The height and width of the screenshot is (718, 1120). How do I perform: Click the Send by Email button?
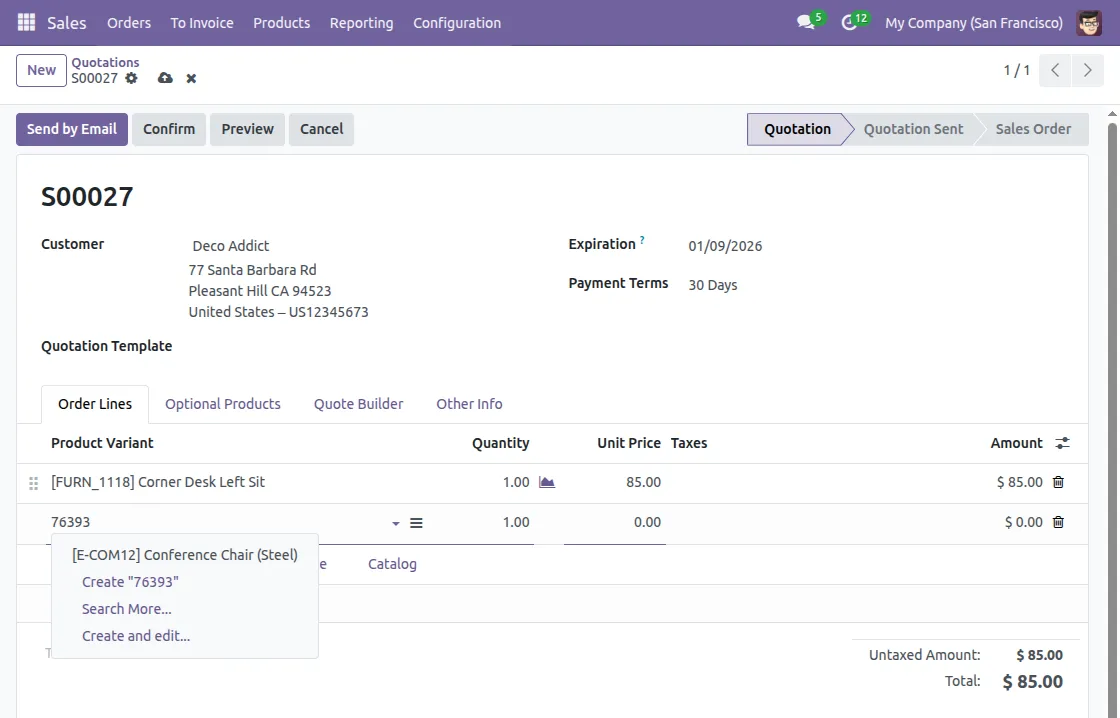point(71,129)
